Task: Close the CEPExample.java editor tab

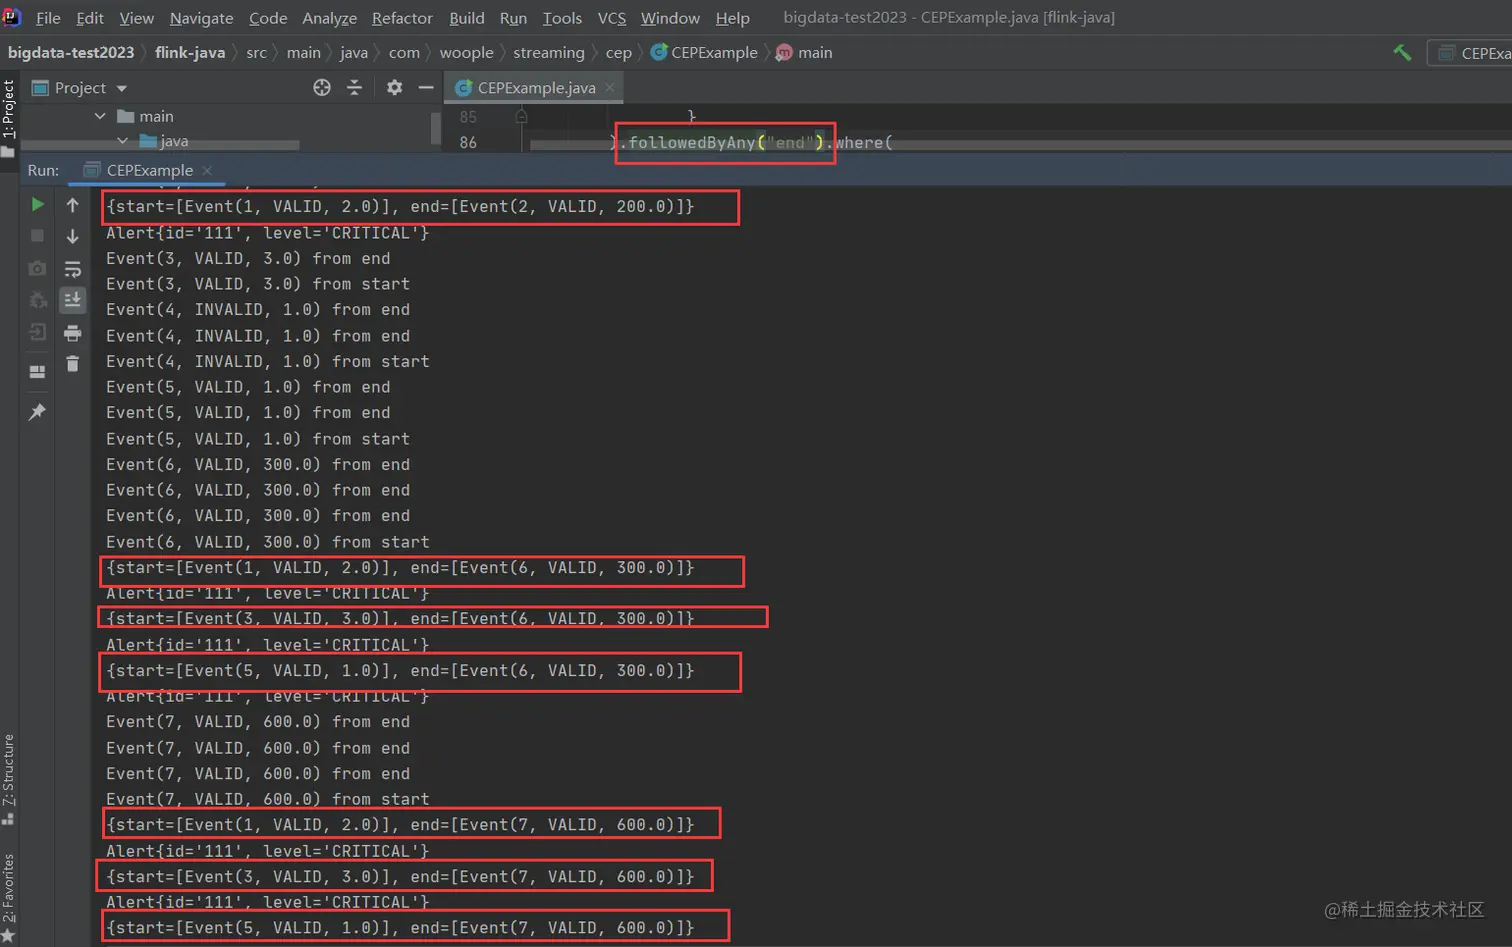Action: point(610,88)
